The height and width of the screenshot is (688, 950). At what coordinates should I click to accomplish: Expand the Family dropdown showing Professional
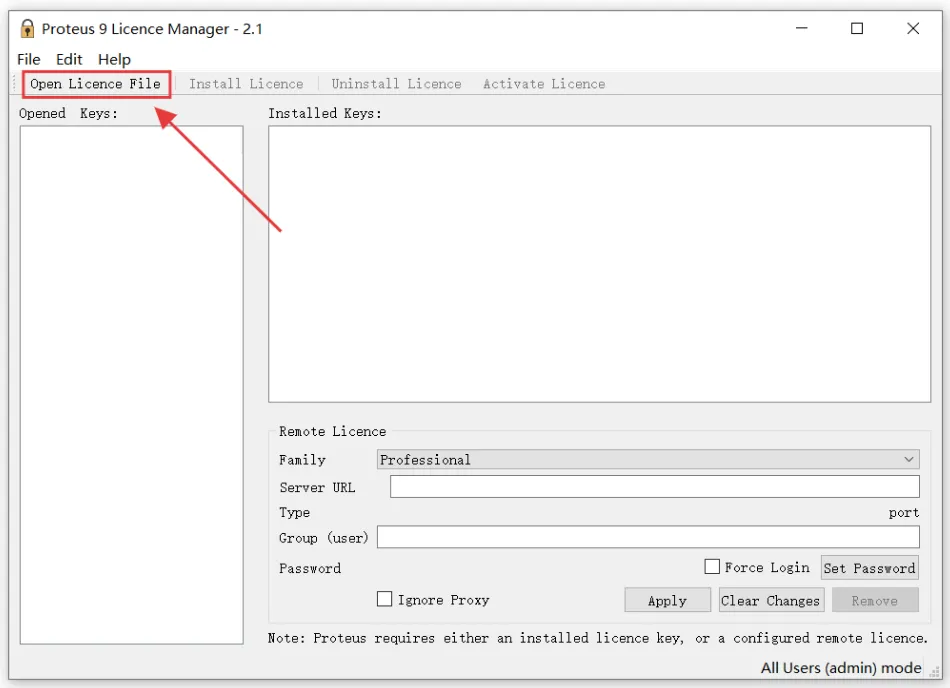click(x=648, y=459)
